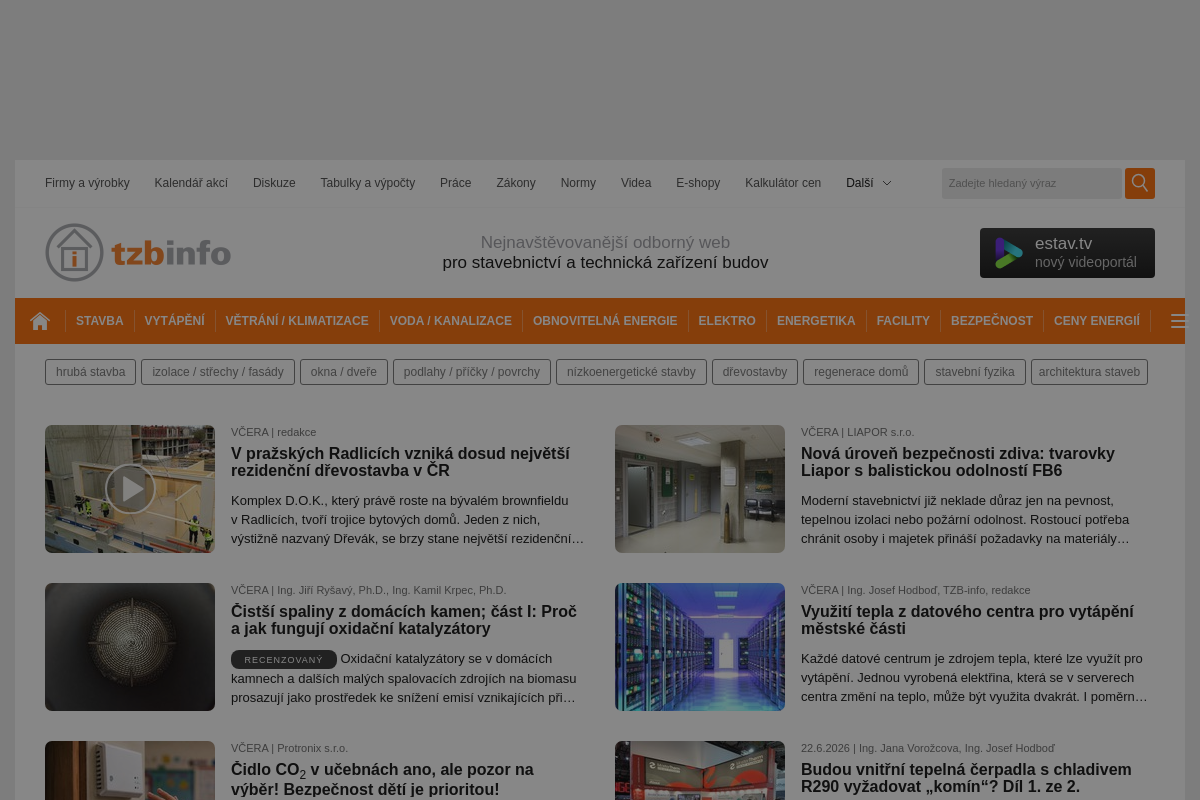Open the Normy link

(578, 183)
